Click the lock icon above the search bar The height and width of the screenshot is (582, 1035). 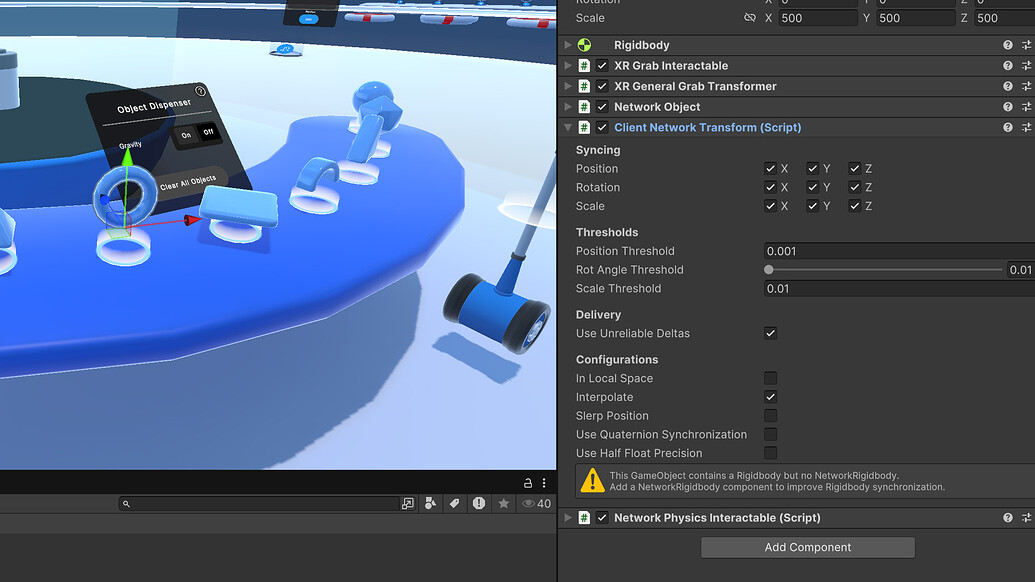tap(527, 482)
